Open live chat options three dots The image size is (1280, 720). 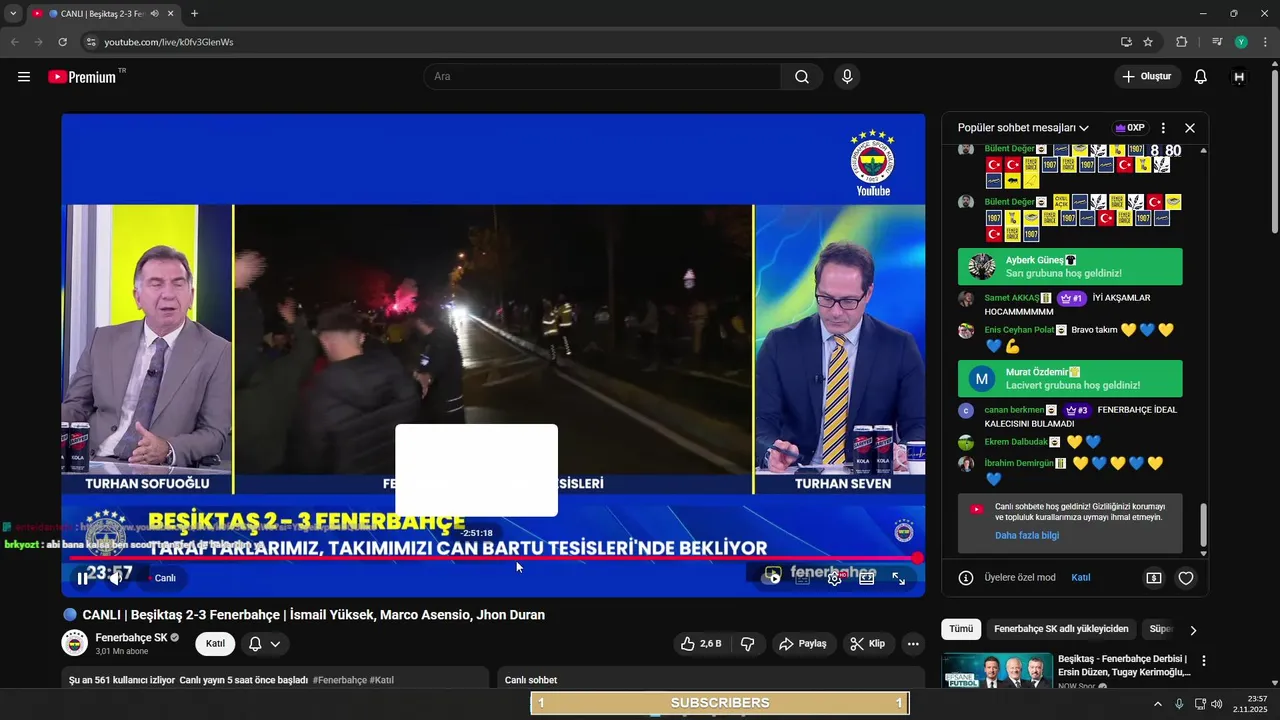pos(1163,128)
